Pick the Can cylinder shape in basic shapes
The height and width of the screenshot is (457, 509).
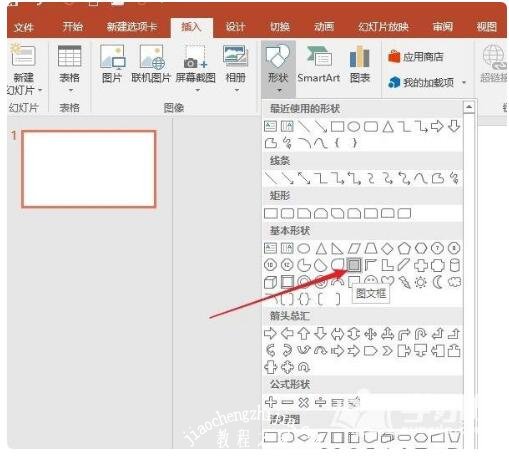pos(454,265)
